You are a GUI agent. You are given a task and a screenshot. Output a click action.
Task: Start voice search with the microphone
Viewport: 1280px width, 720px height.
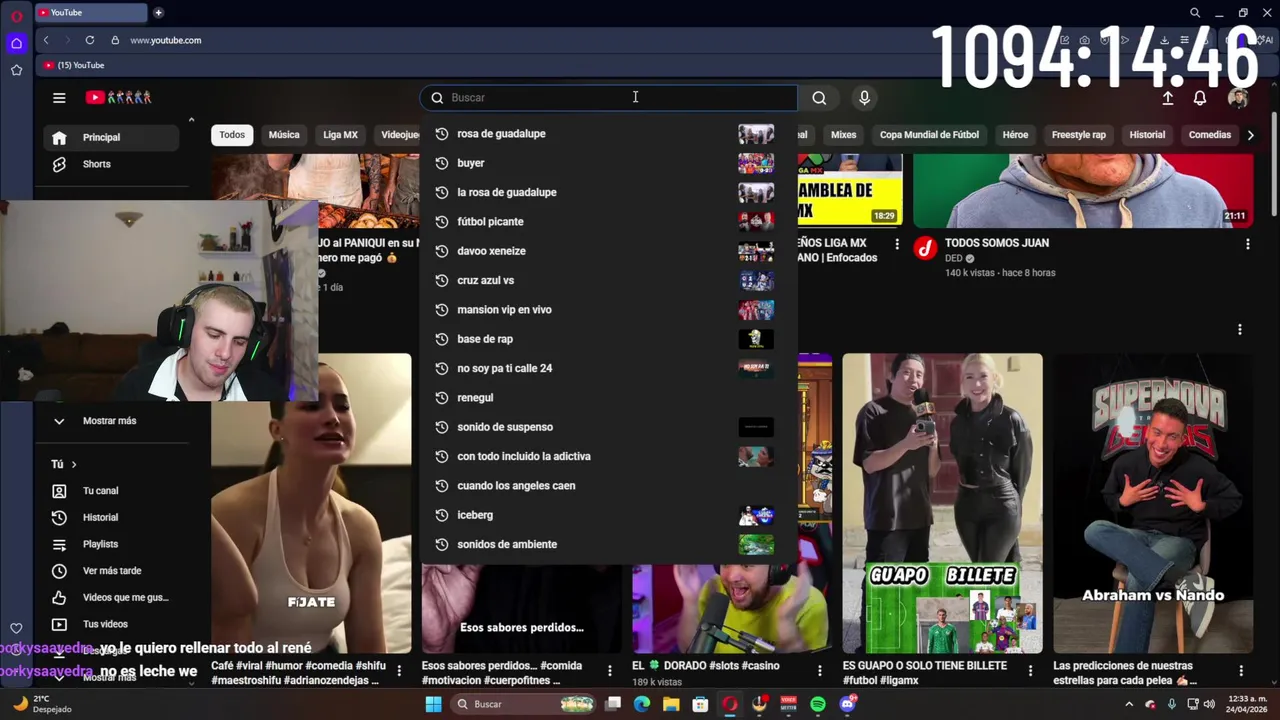[x=864, y=97]
